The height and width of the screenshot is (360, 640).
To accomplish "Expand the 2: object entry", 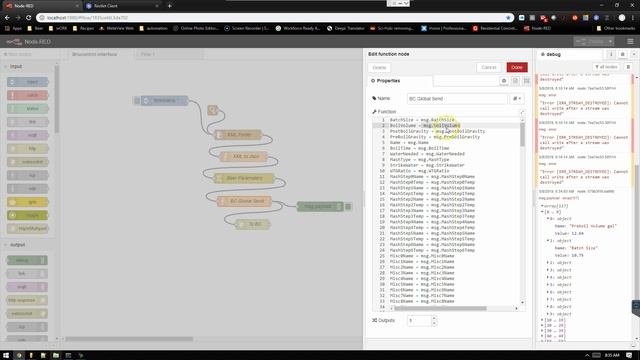I will (x=548, y=263).
